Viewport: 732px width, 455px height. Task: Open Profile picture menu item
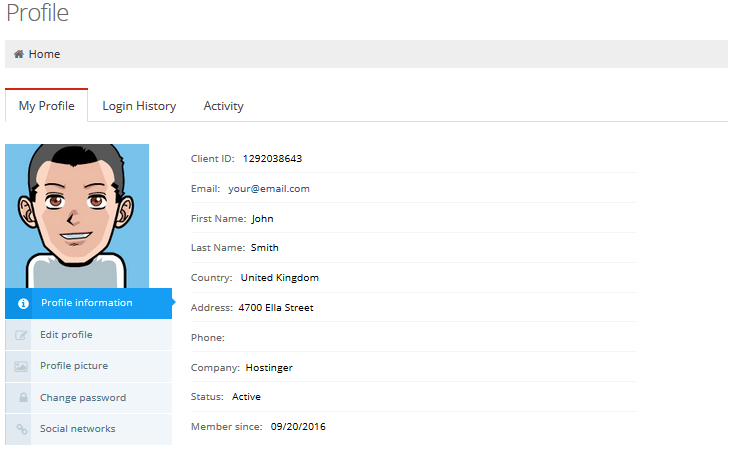click(x=89, y=366)
